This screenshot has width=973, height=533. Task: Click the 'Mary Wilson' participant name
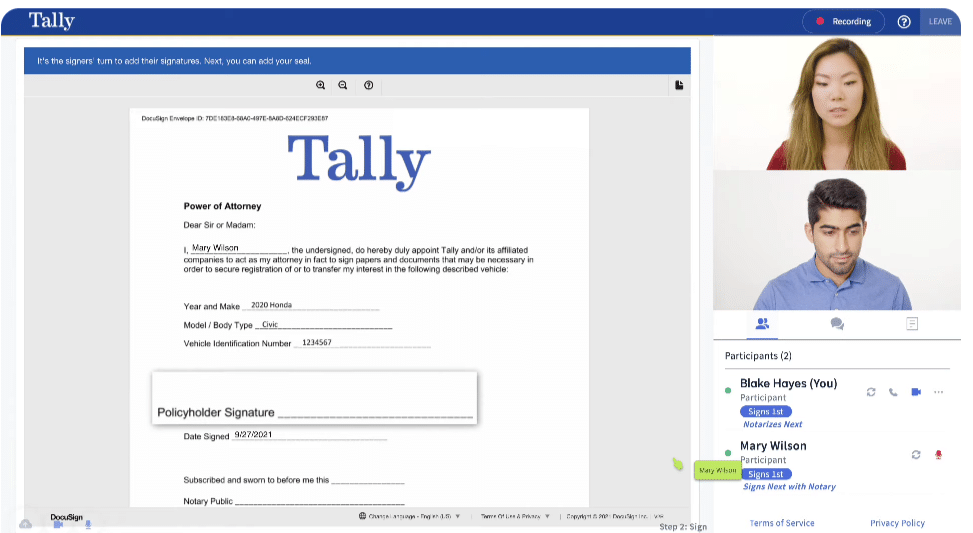[773, 446]
